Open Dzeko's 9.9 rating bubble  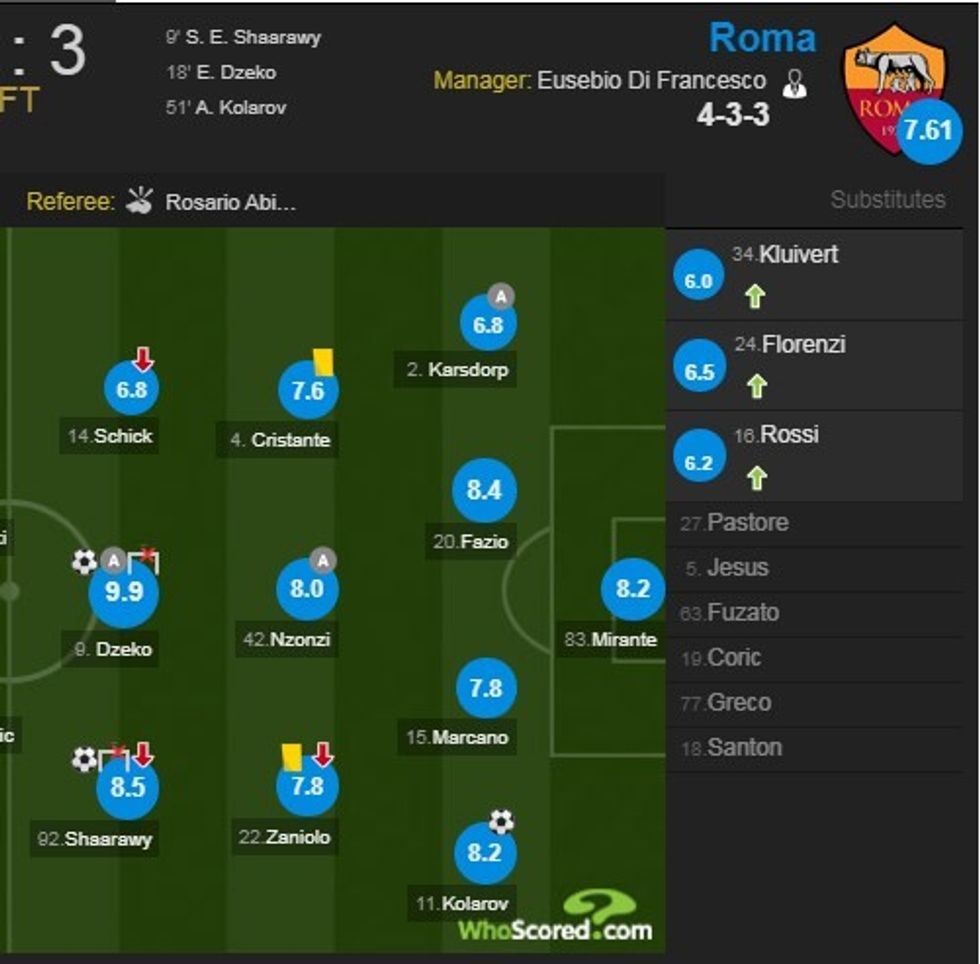pos(124,592)
